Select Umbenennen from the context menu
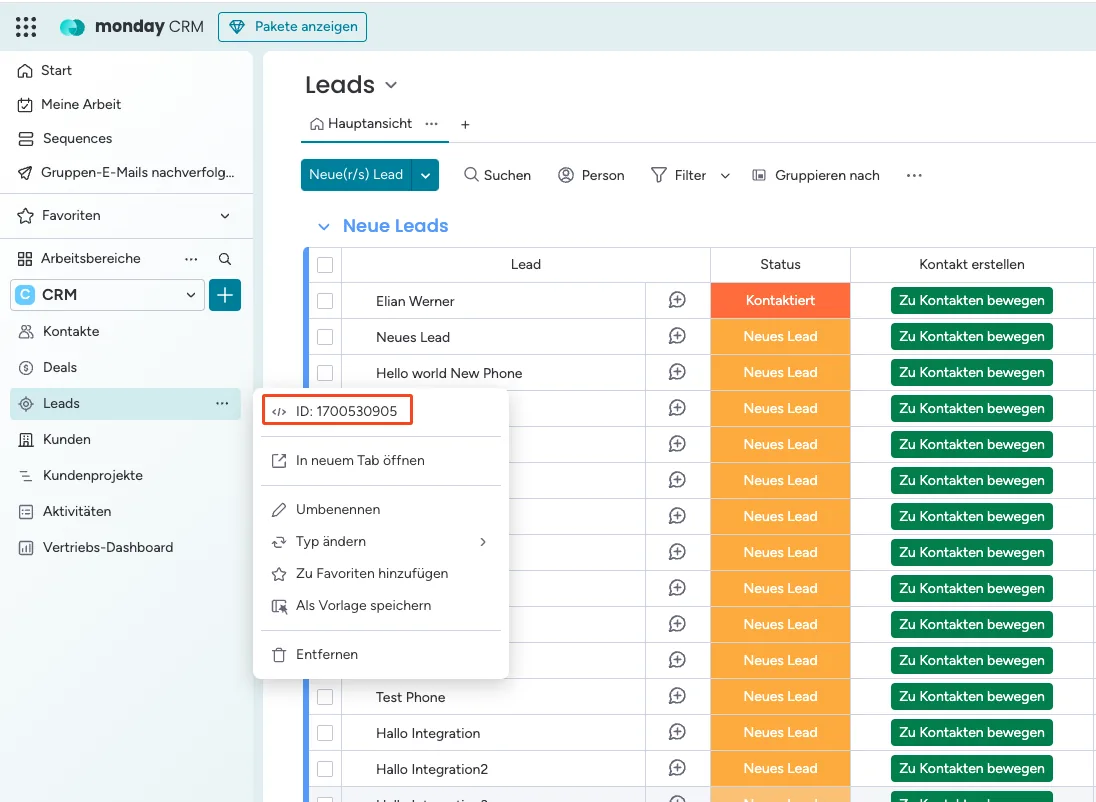Image resolution: width=1096 pixels, height=802 pixels. (382, 510)
